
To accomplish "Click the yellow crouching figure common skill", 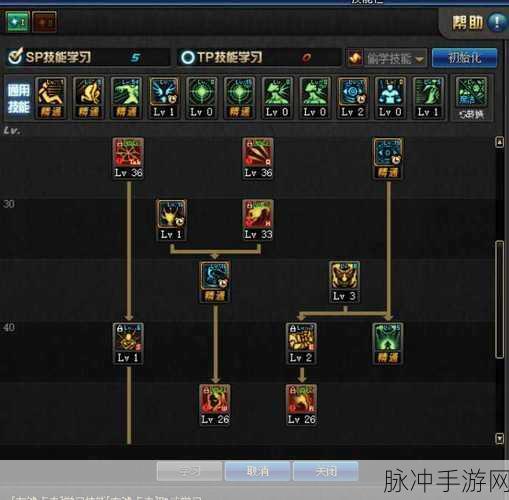I will pyautogui.click(x=51, y=98).
